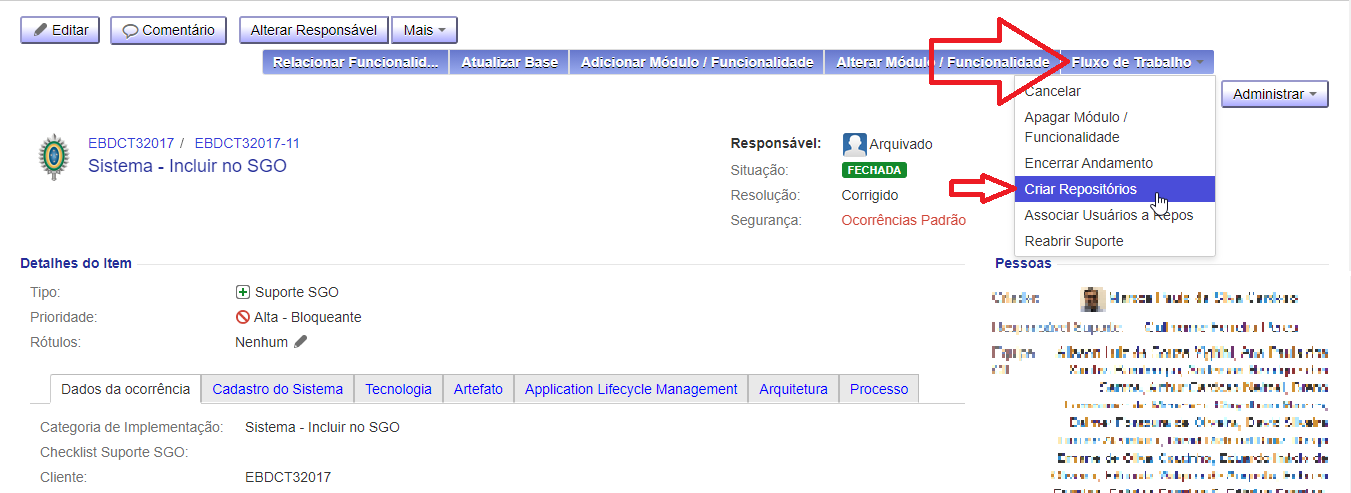The width and height of the screenshot is (1351, 493).
Task: Switch to the Cadastro do Sistema tab
Action: [x=277, y=389]
